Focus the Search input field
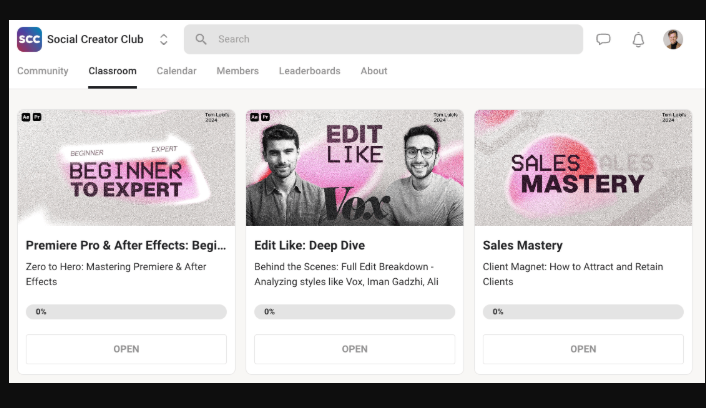 pos(383,39)
